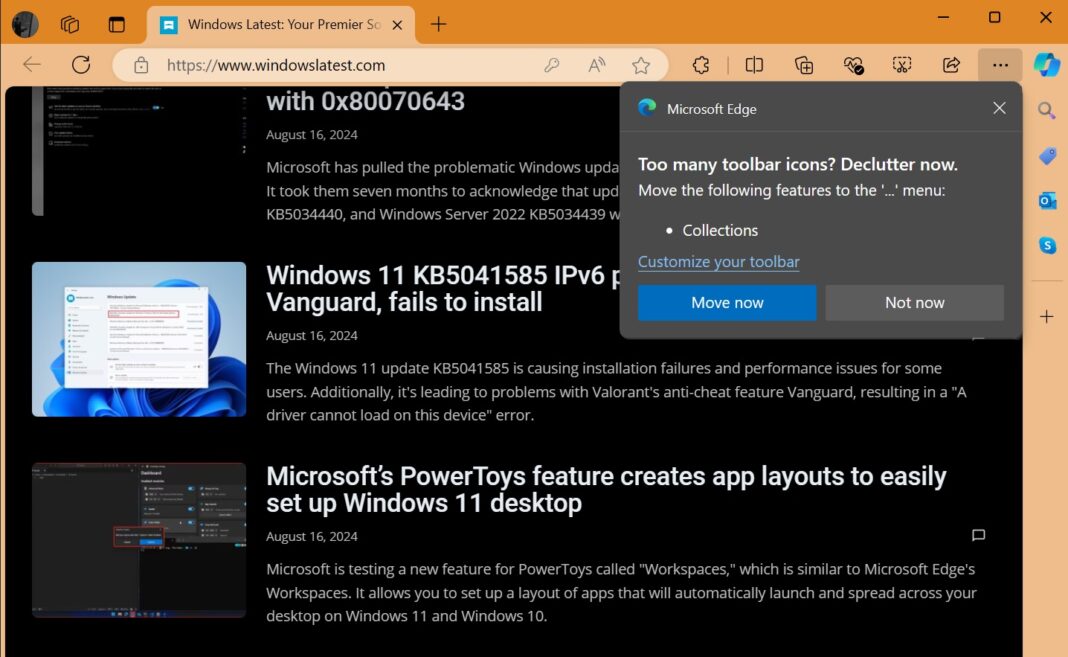Add the page to favorites
Screen dimensions: 1068x657
click(641, 64)
